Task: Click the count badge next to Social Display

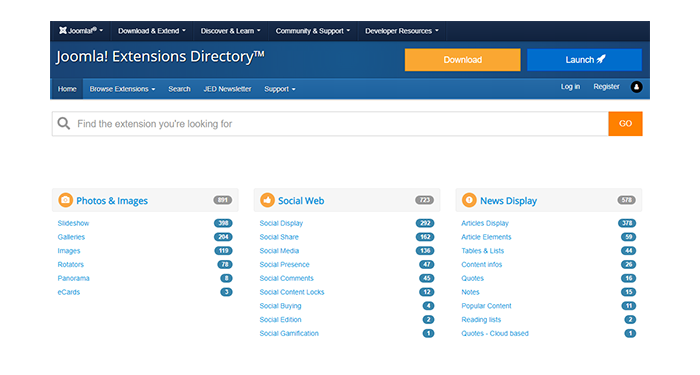Action: pyautogui.click(x=425, y=223)
